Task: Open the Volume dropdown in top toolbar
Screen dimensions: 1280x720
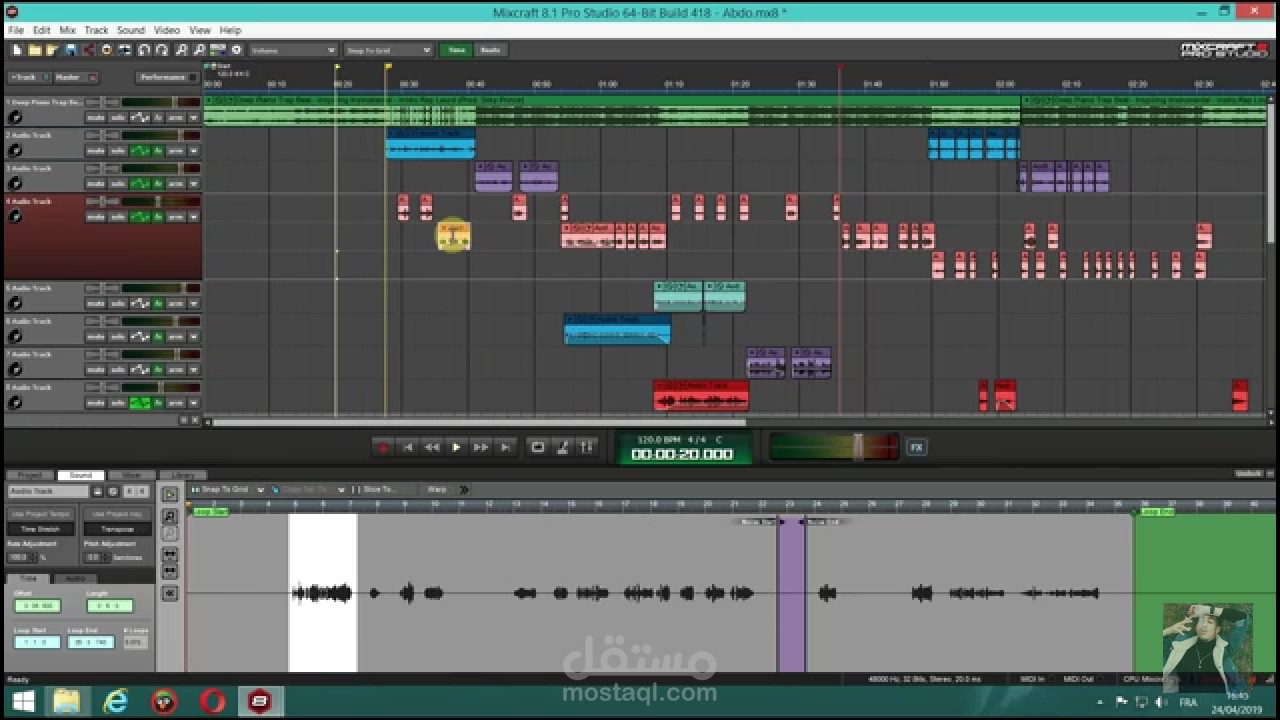Action: 293,50
